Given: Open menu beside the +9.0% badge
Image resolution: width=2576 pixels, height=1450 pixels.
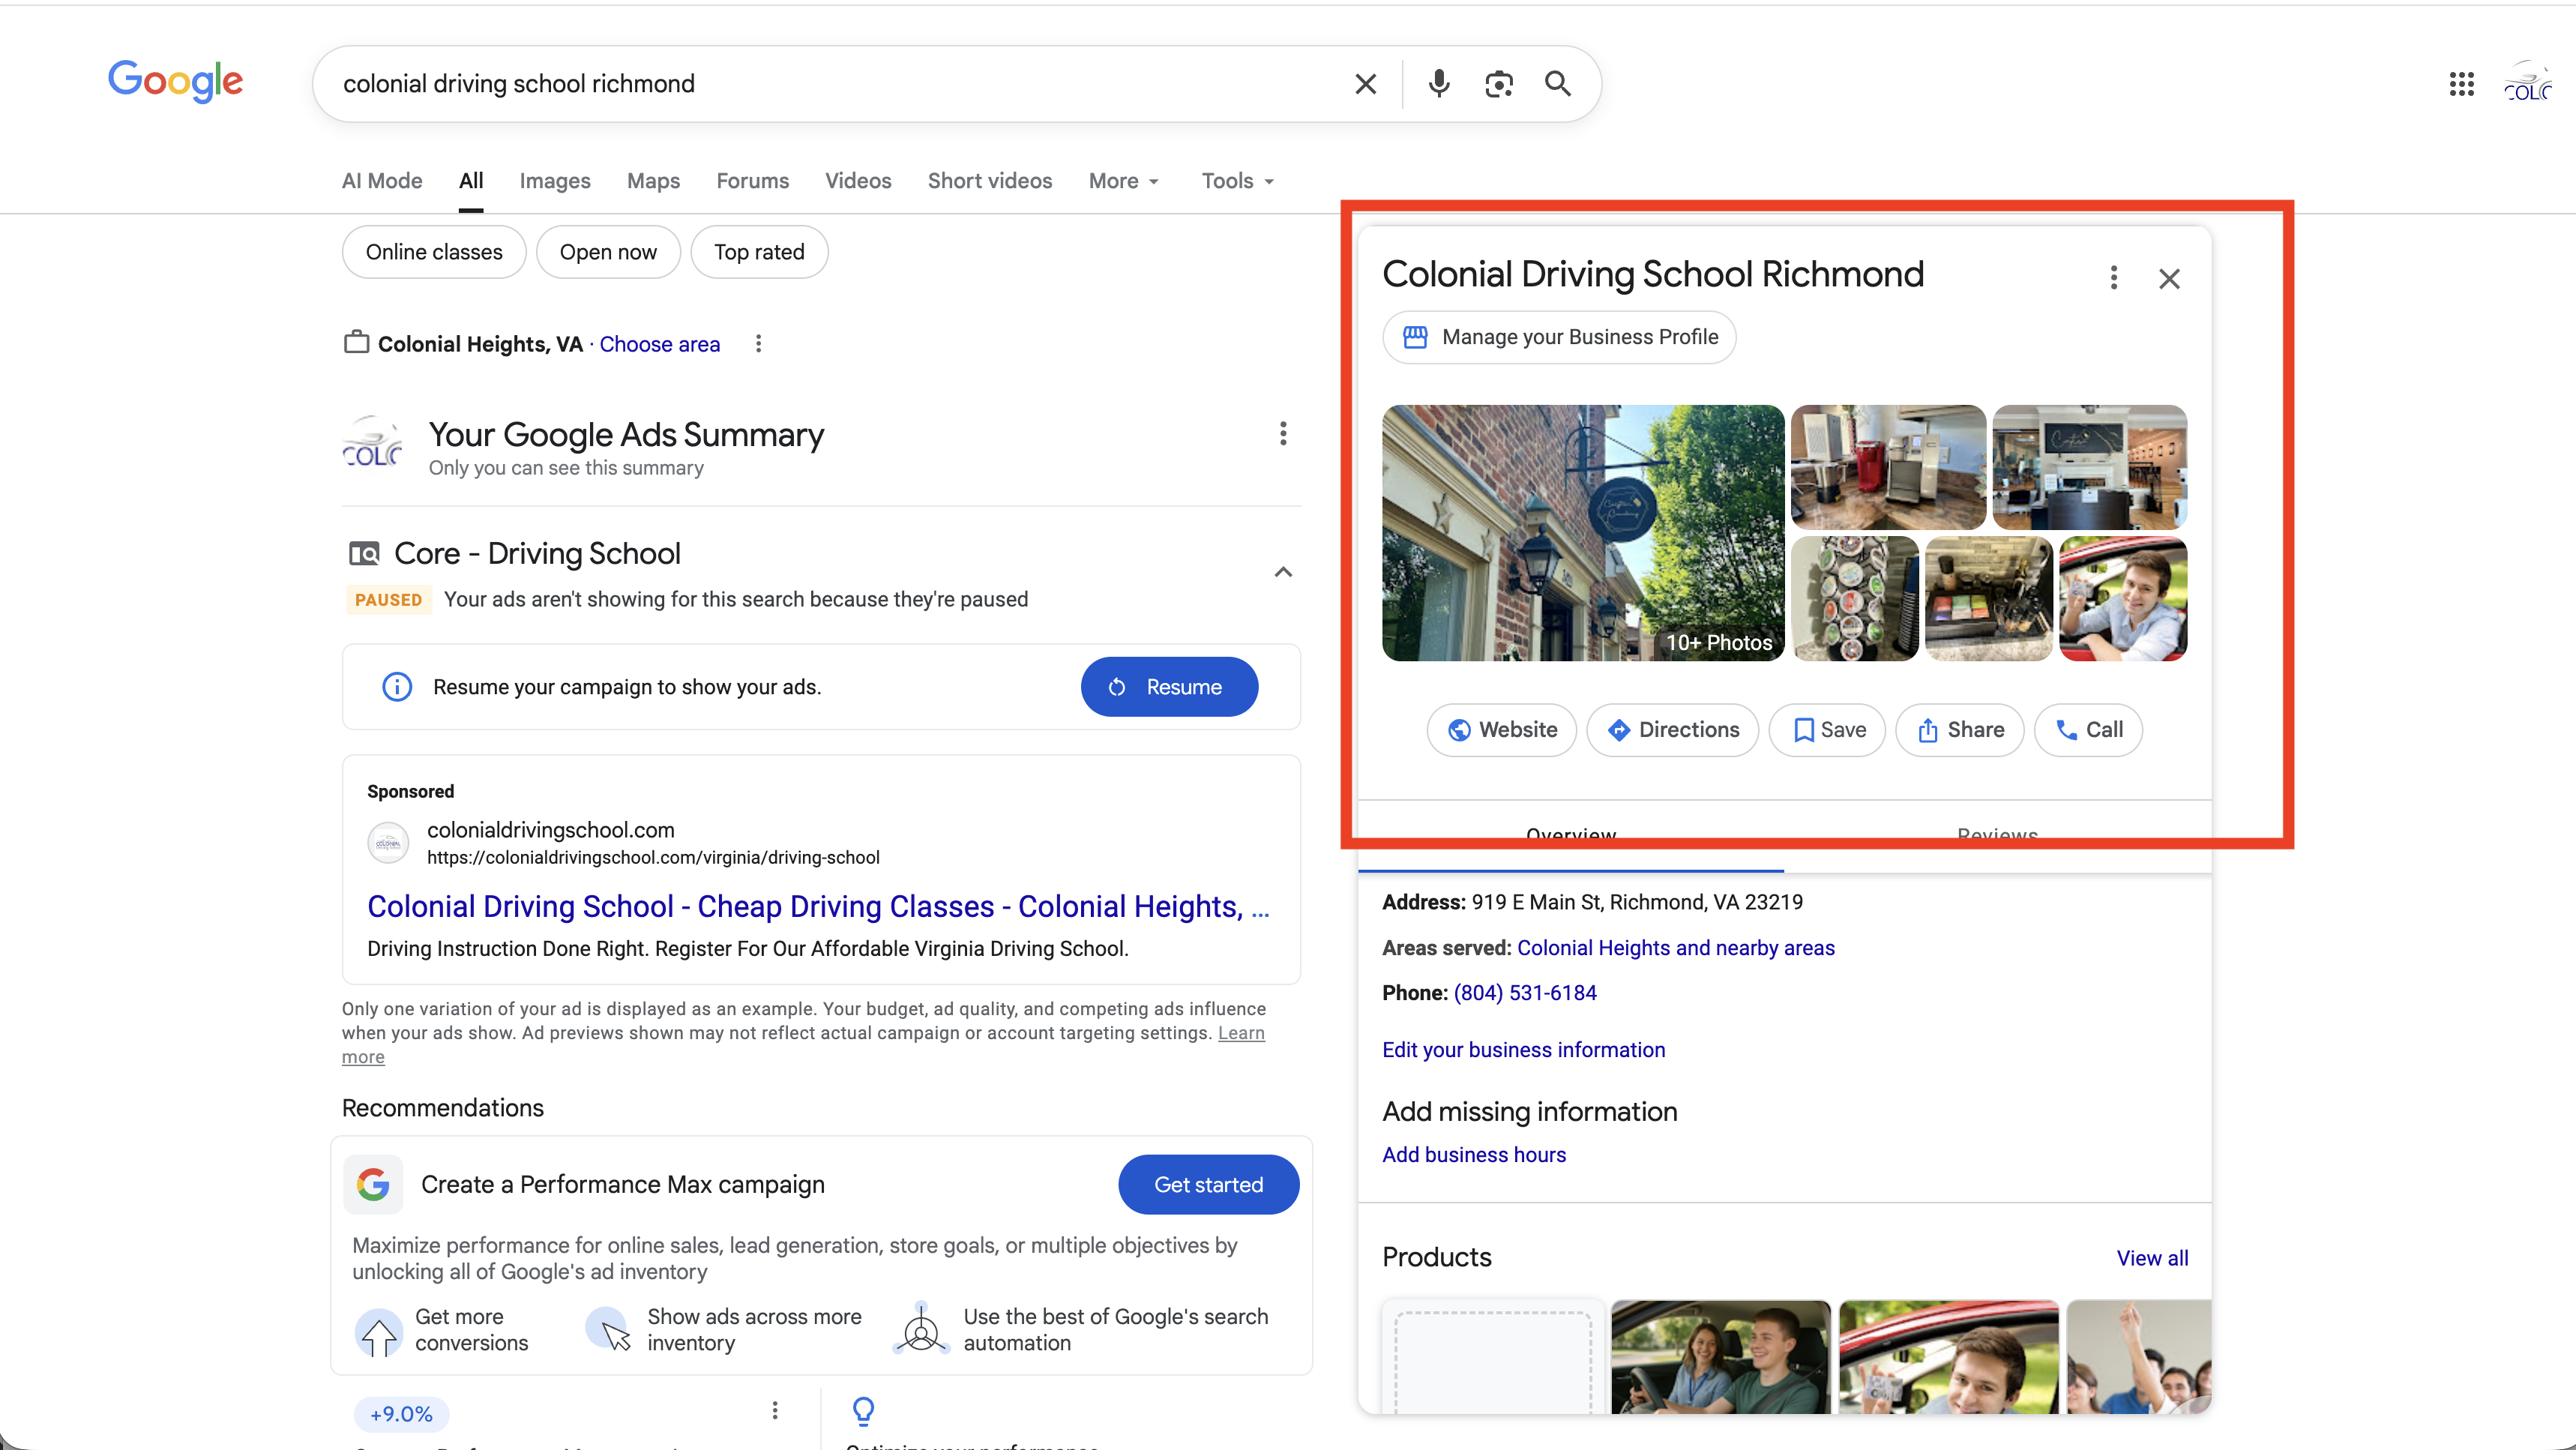Looking at the screenshot, I should 774,1411.
